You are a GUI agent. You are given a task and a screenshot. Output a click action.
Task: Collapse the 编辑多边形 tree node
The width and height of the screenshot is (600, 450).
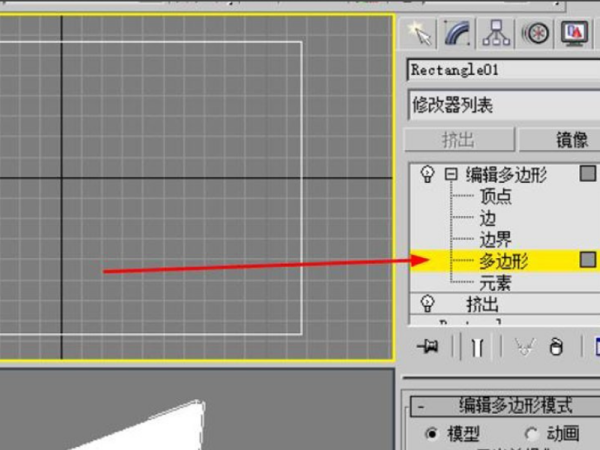click(451, 174)
